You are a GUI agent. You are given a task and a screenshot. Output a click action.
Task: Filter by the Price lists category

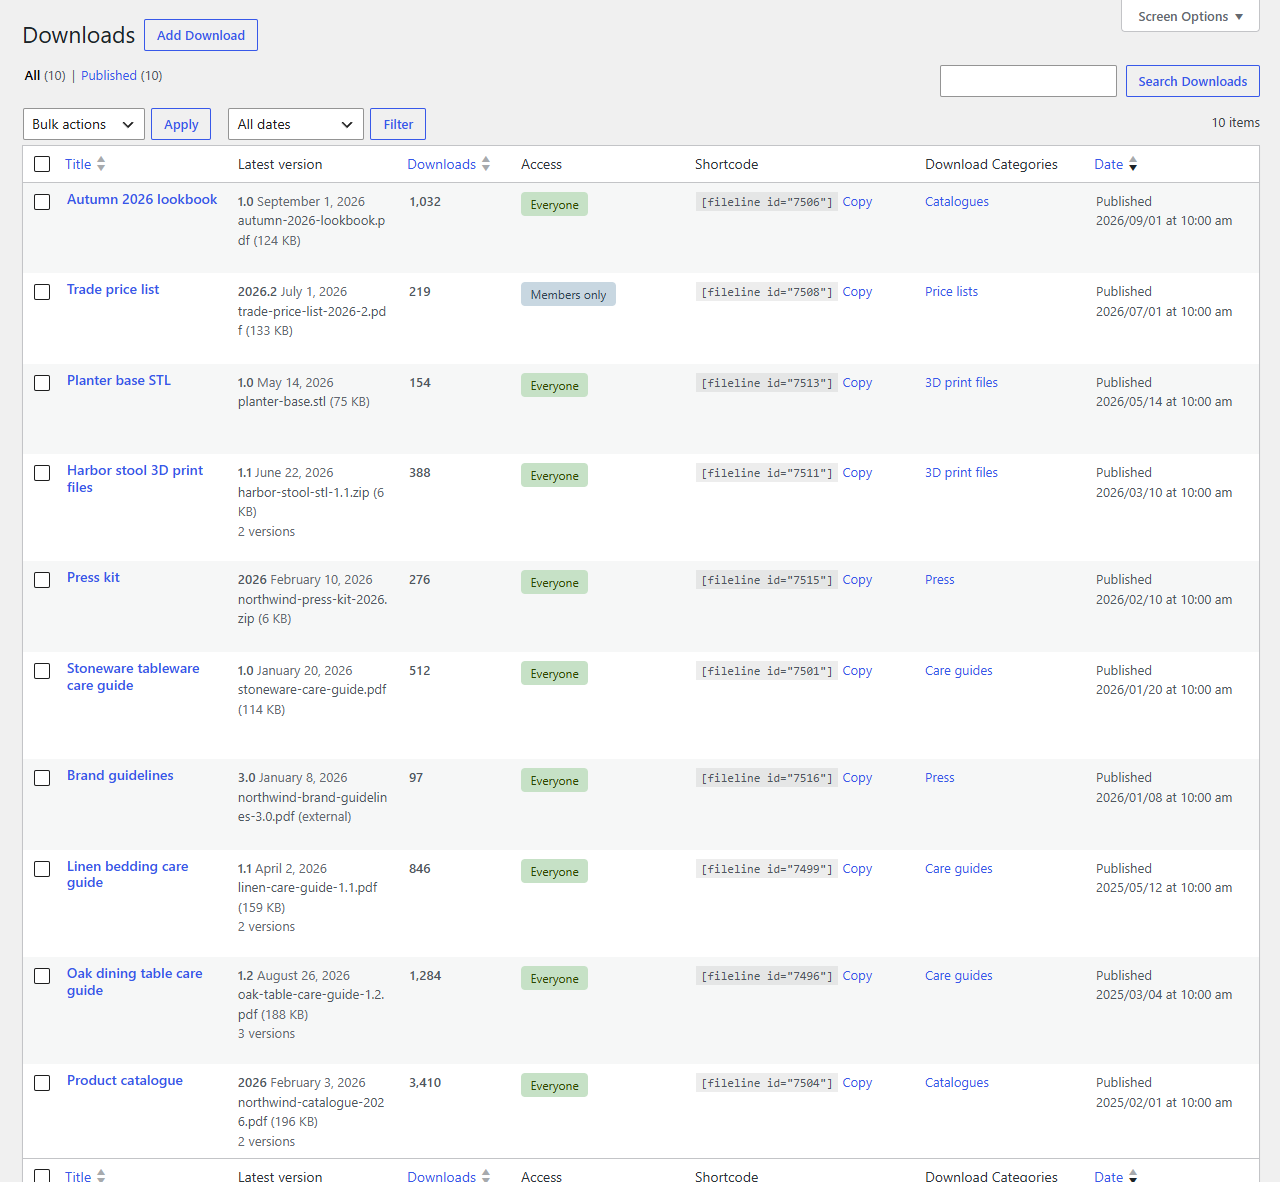coord(951,292)
